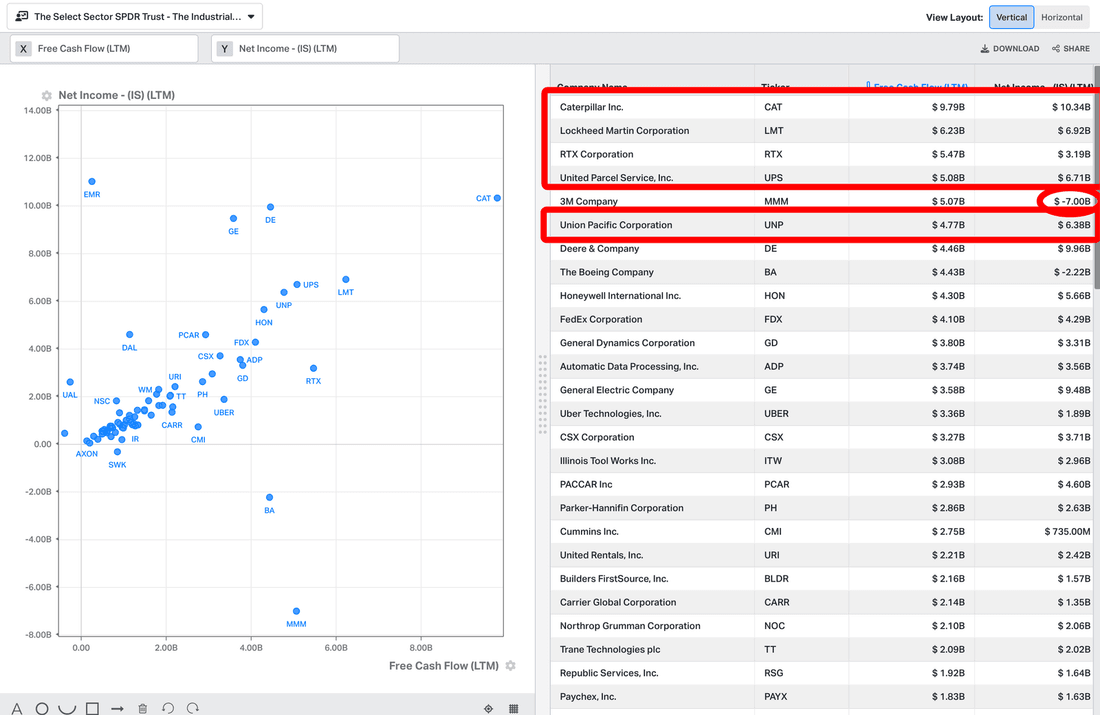The width and height of the screenshot is (1100, 715).
Task: Select Deere & Company in table
Action: pos(599,248)
